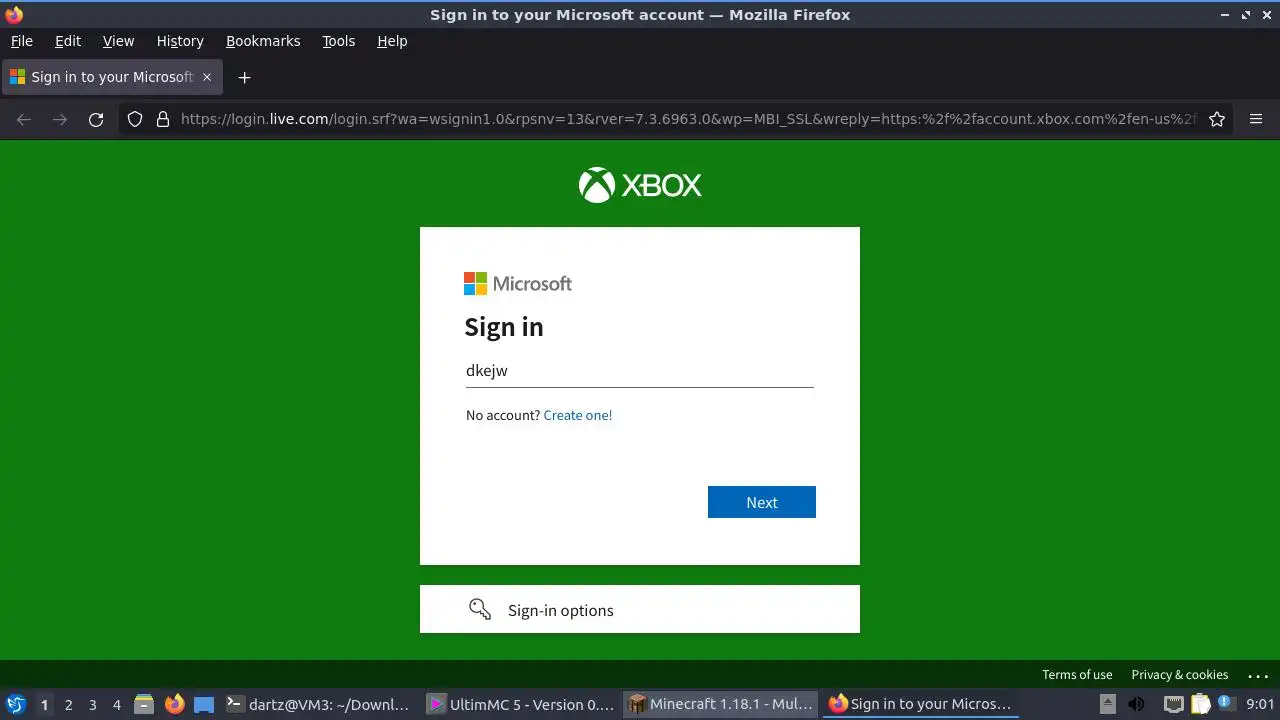This screenshot has width=1280, height=720.
Task: Maximize the Firefox window
Action: (1246, 15)
